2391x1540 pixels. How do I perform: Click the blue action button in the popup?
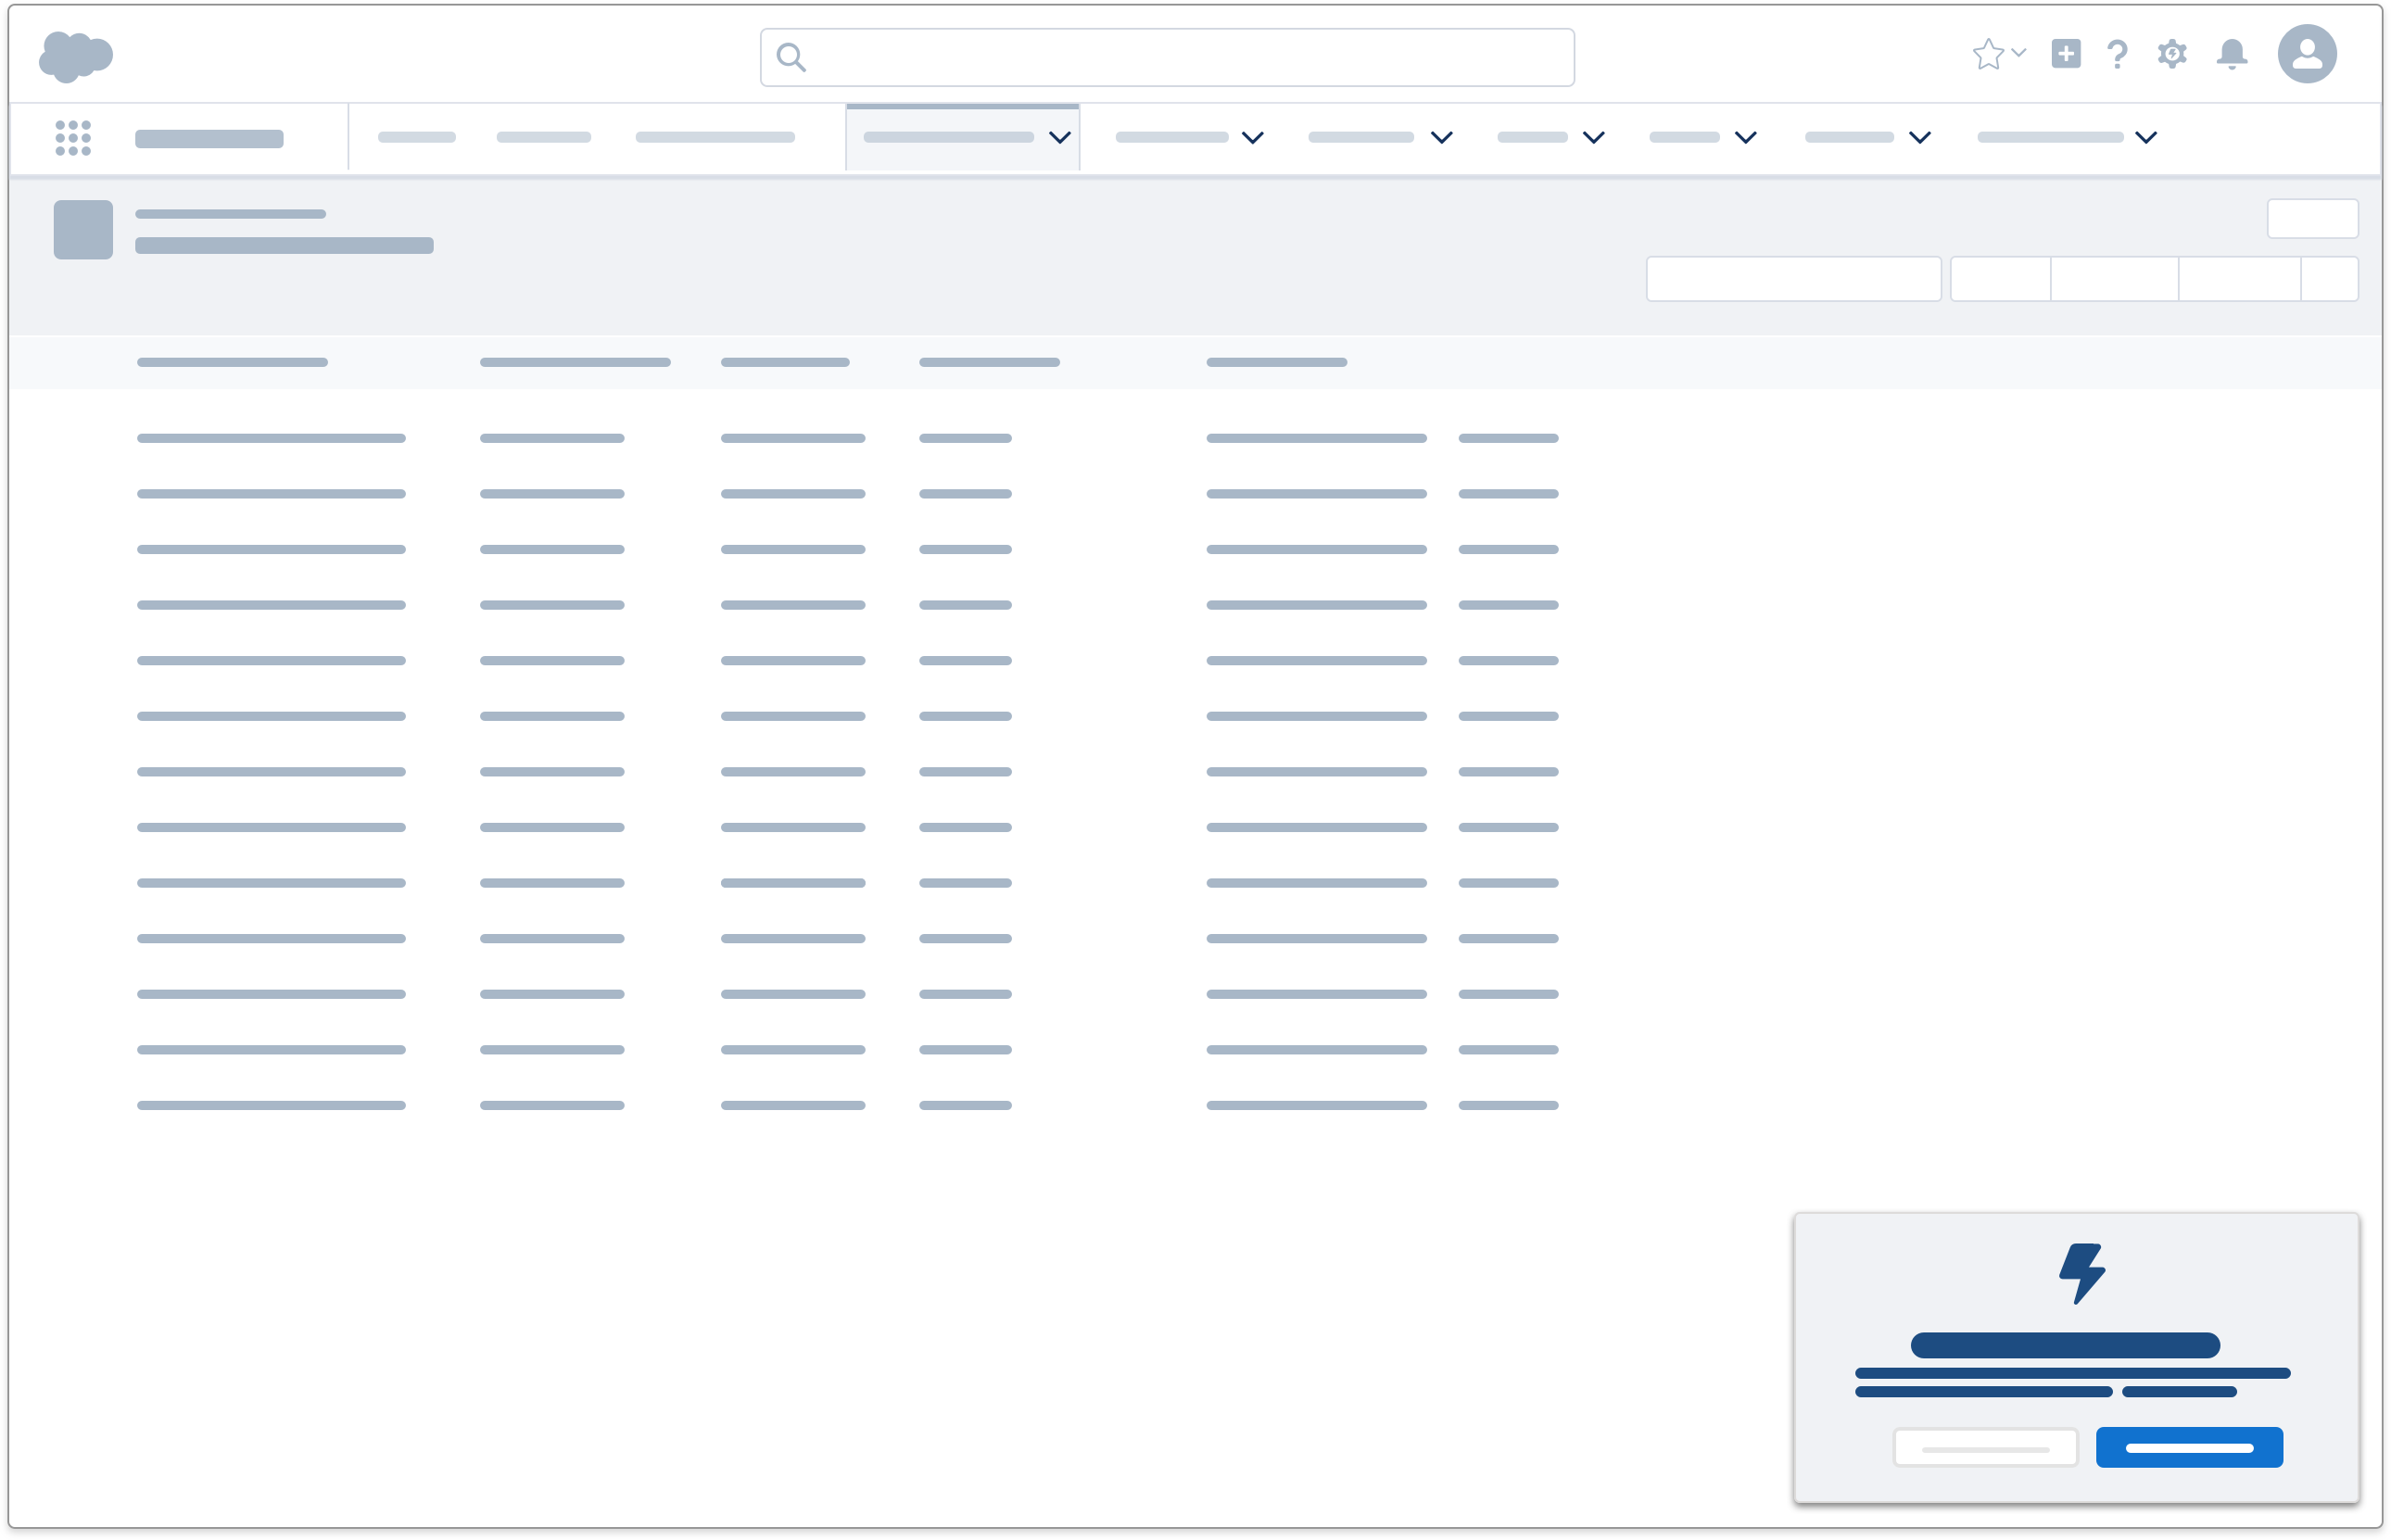[x=2190, y=1446]
